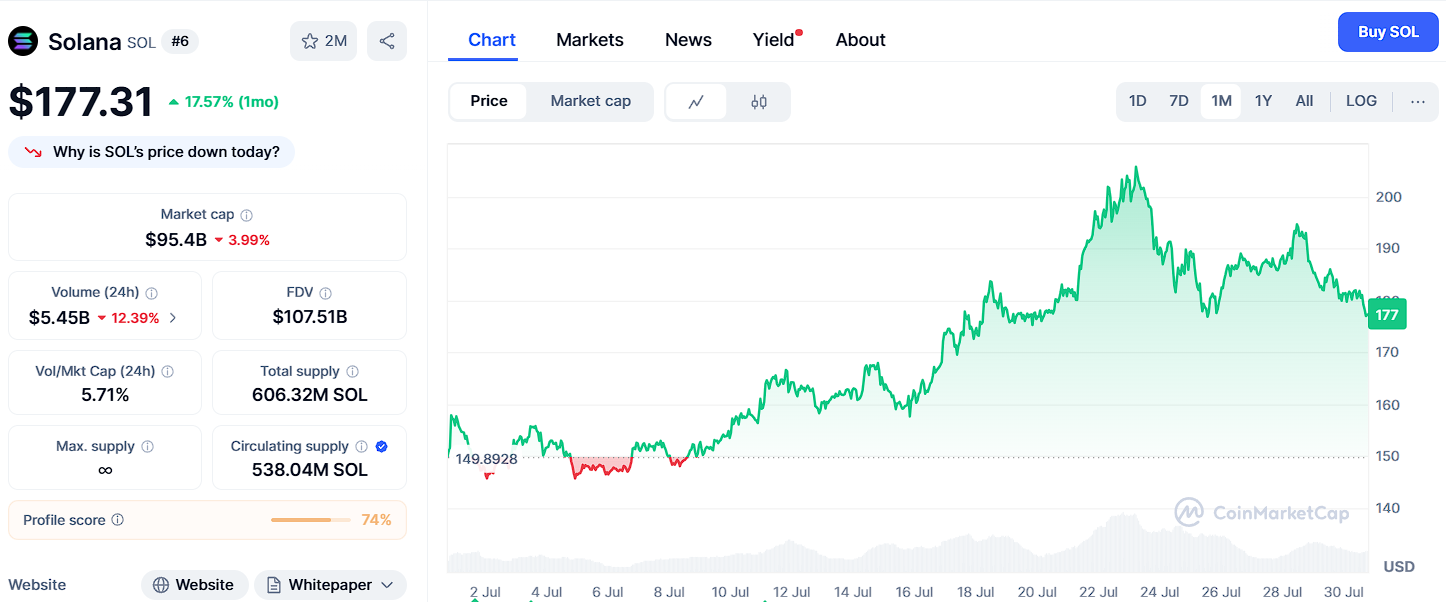Click the Solana logo icon
This screenshot has width=1446, height=602.
(24, 41)
